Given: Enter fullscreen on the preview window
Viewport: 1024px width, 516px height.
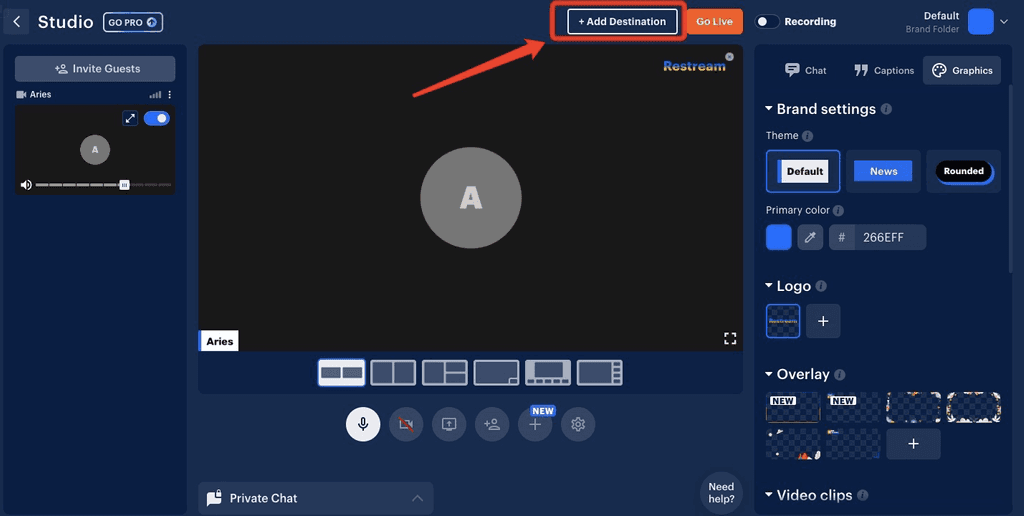Looking at the screenshot, I should pos(730,339).
